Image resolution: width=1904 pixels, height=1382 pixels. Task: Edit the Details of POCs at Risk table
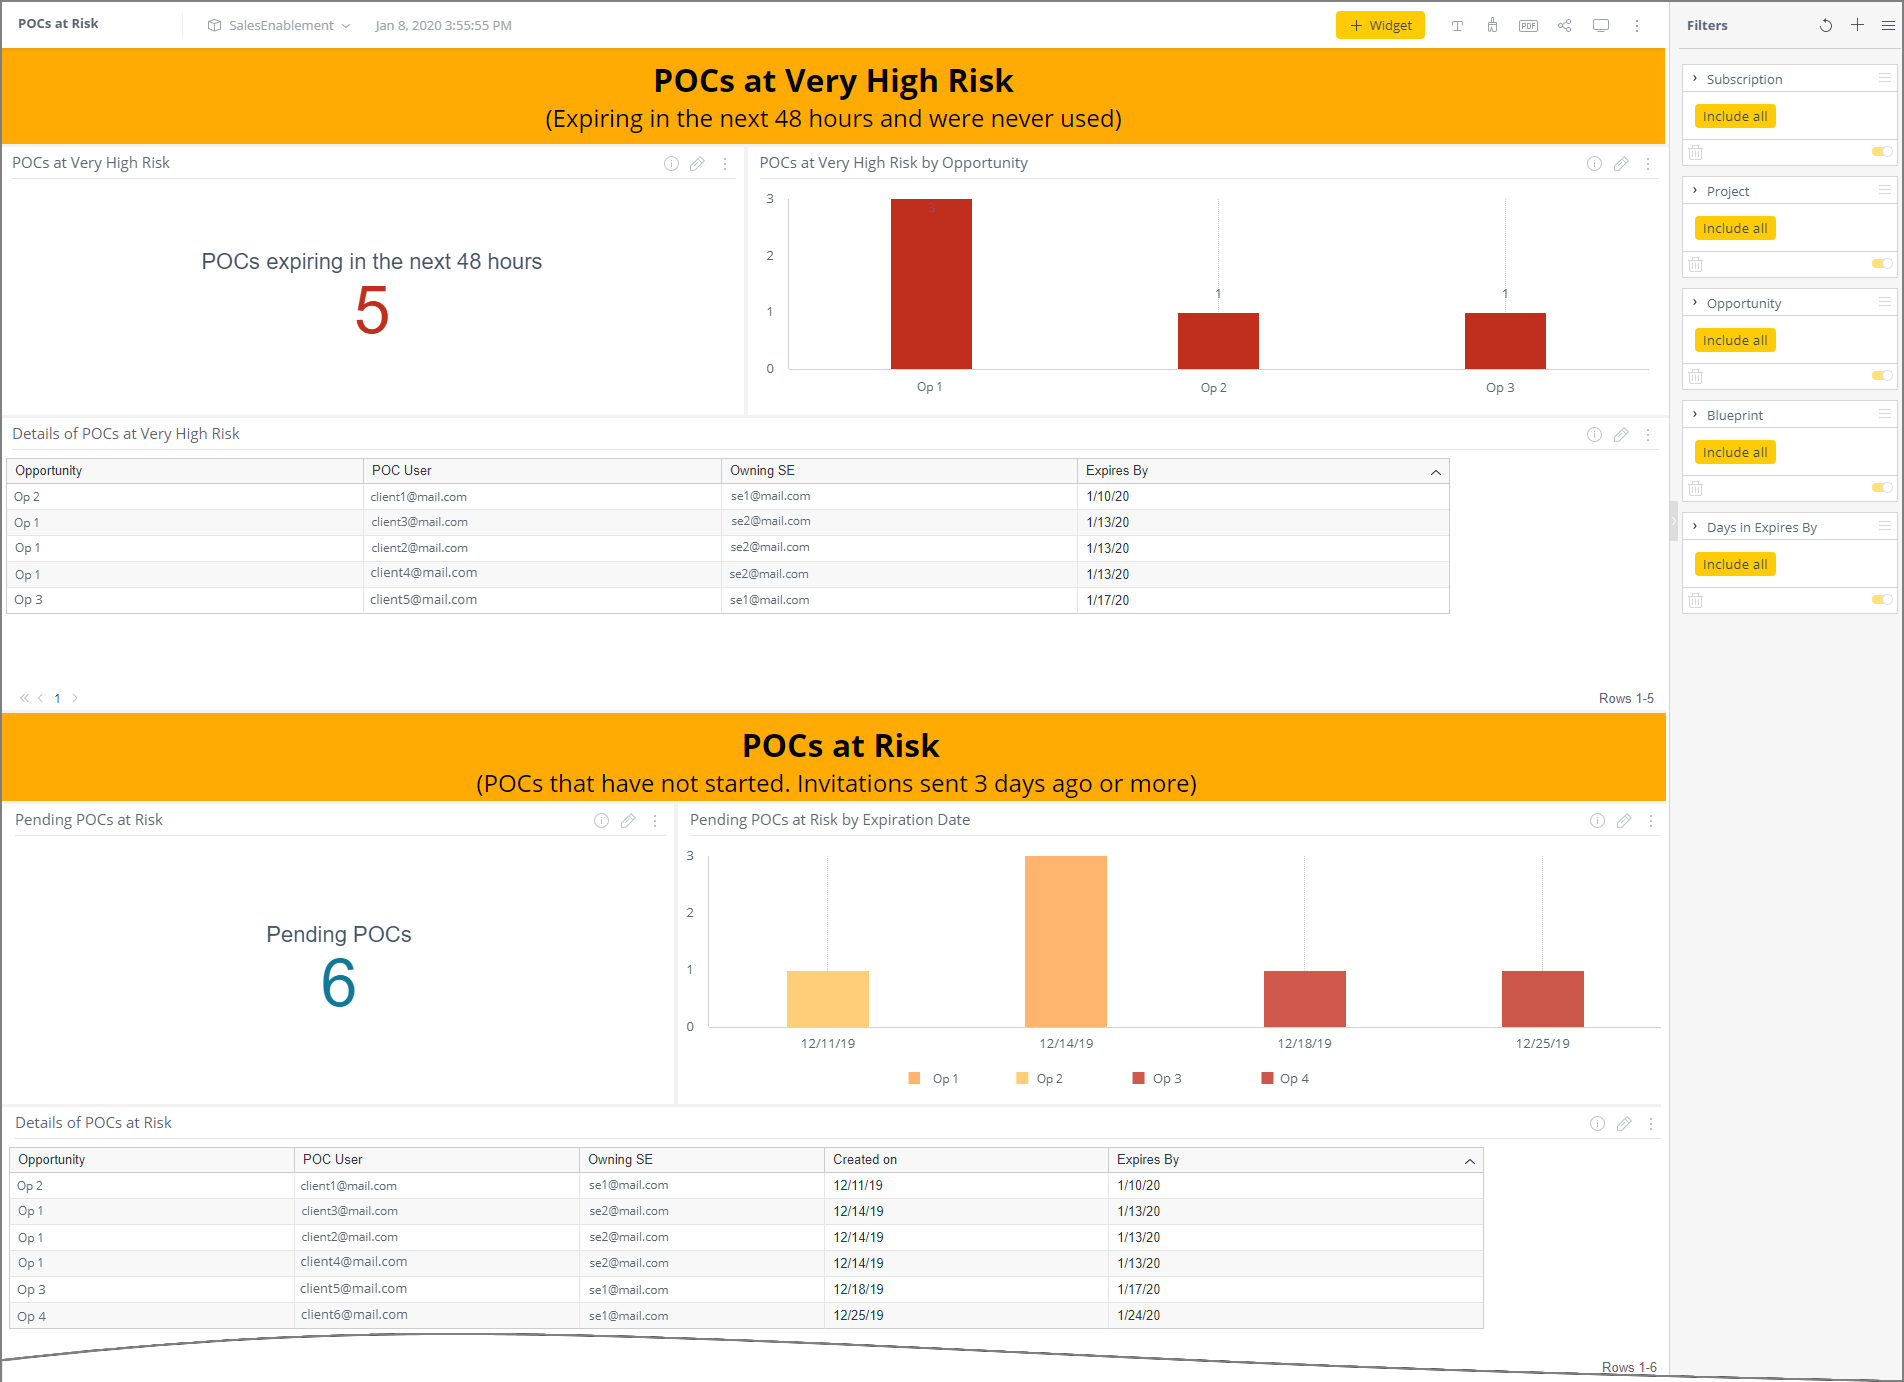pos(1624,1124)
